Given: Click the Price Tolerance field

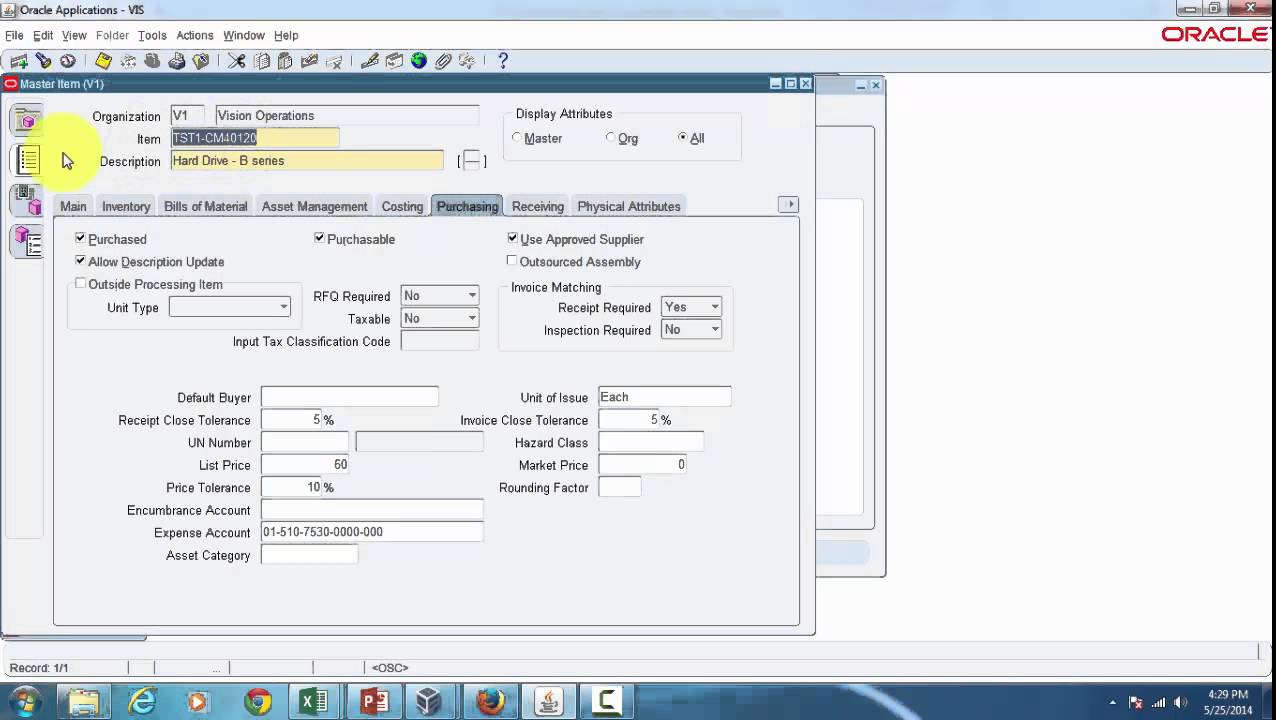Looking at the screenshot, I should [x=291, y=487].
